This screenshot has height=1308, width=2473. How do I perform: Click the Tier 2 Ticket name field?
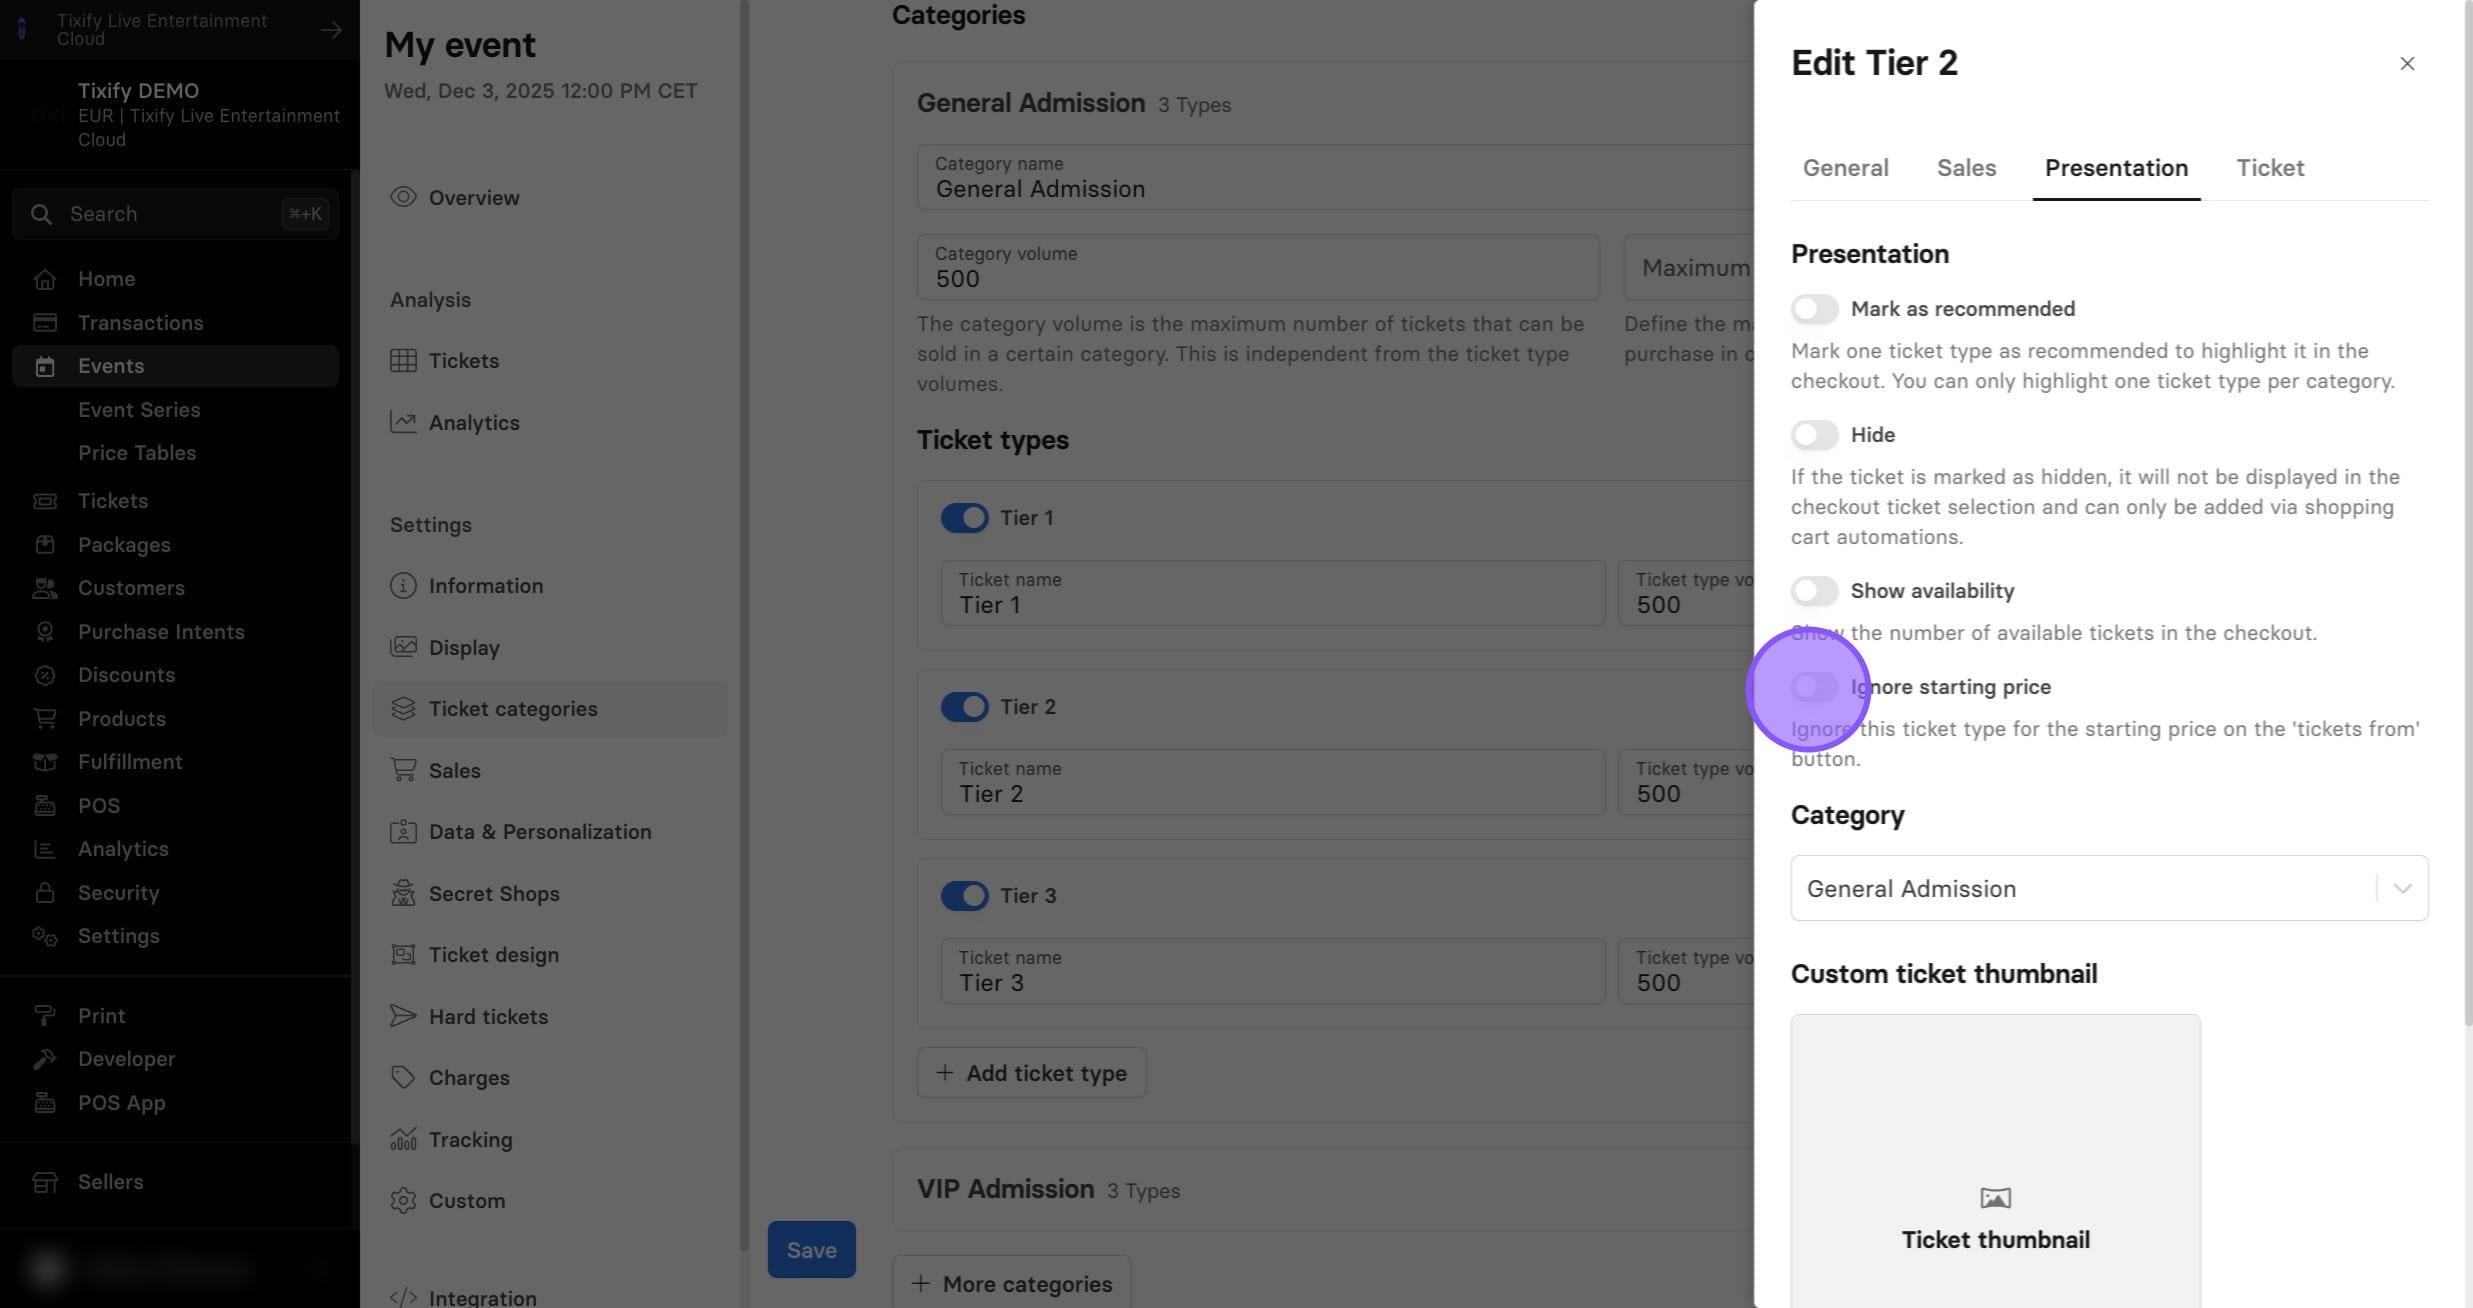(x=1272, y=782)
